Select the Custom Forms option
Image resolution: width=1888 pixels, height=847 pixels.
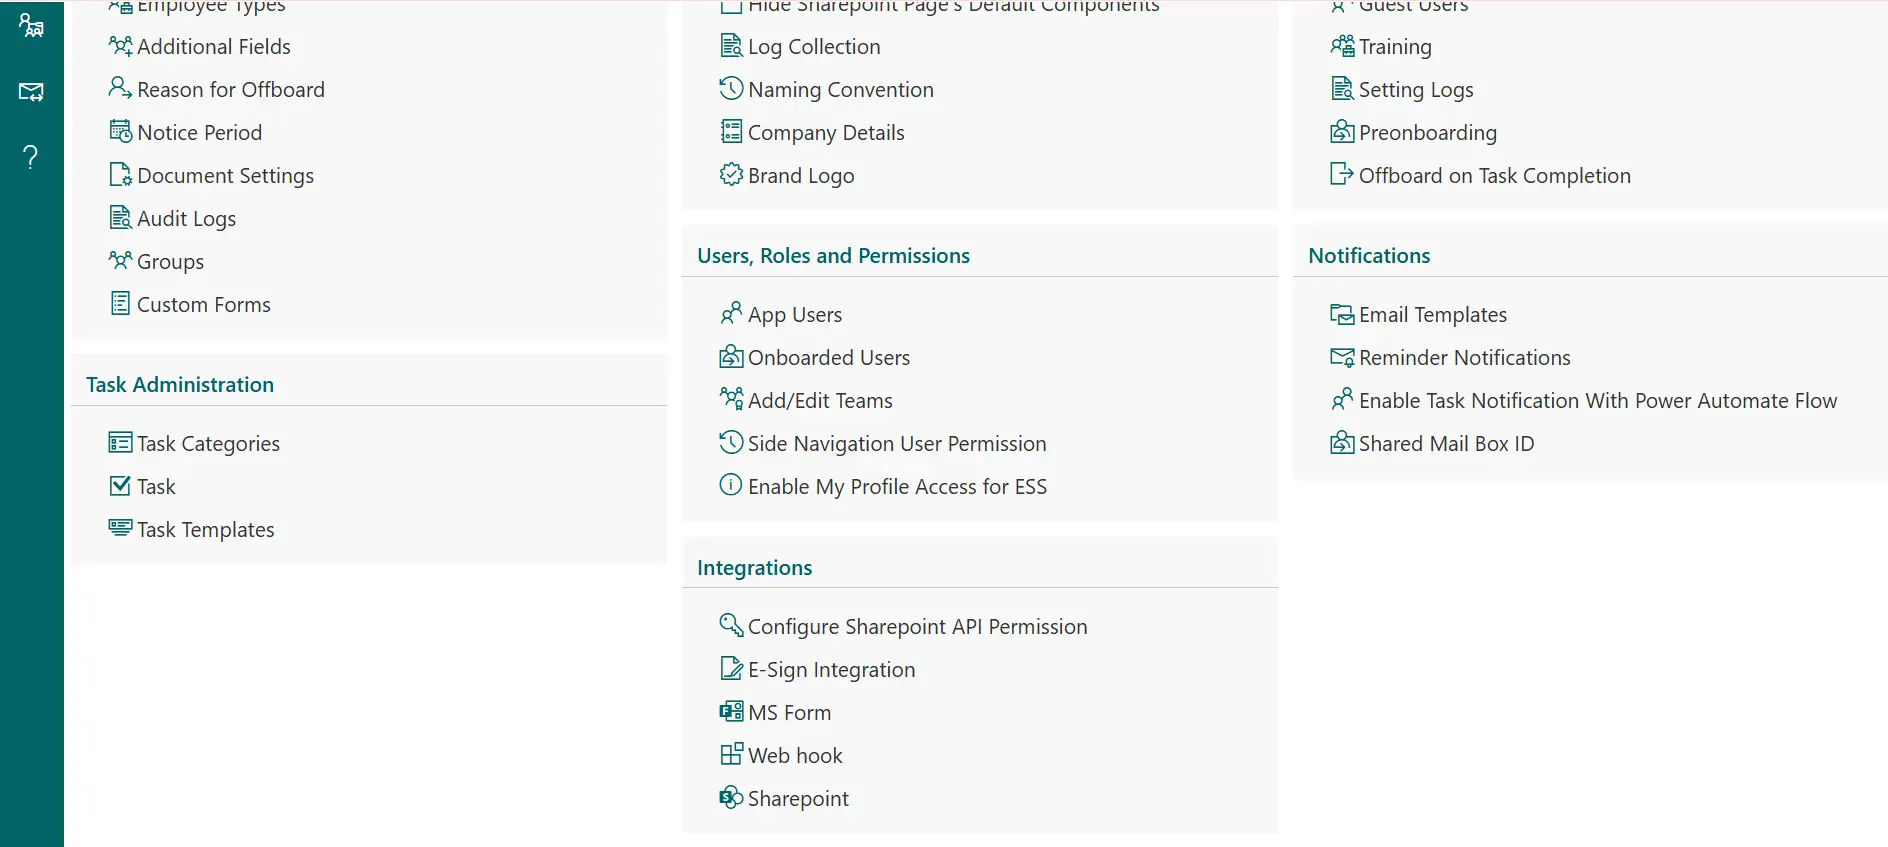click(x=203, y=305)
